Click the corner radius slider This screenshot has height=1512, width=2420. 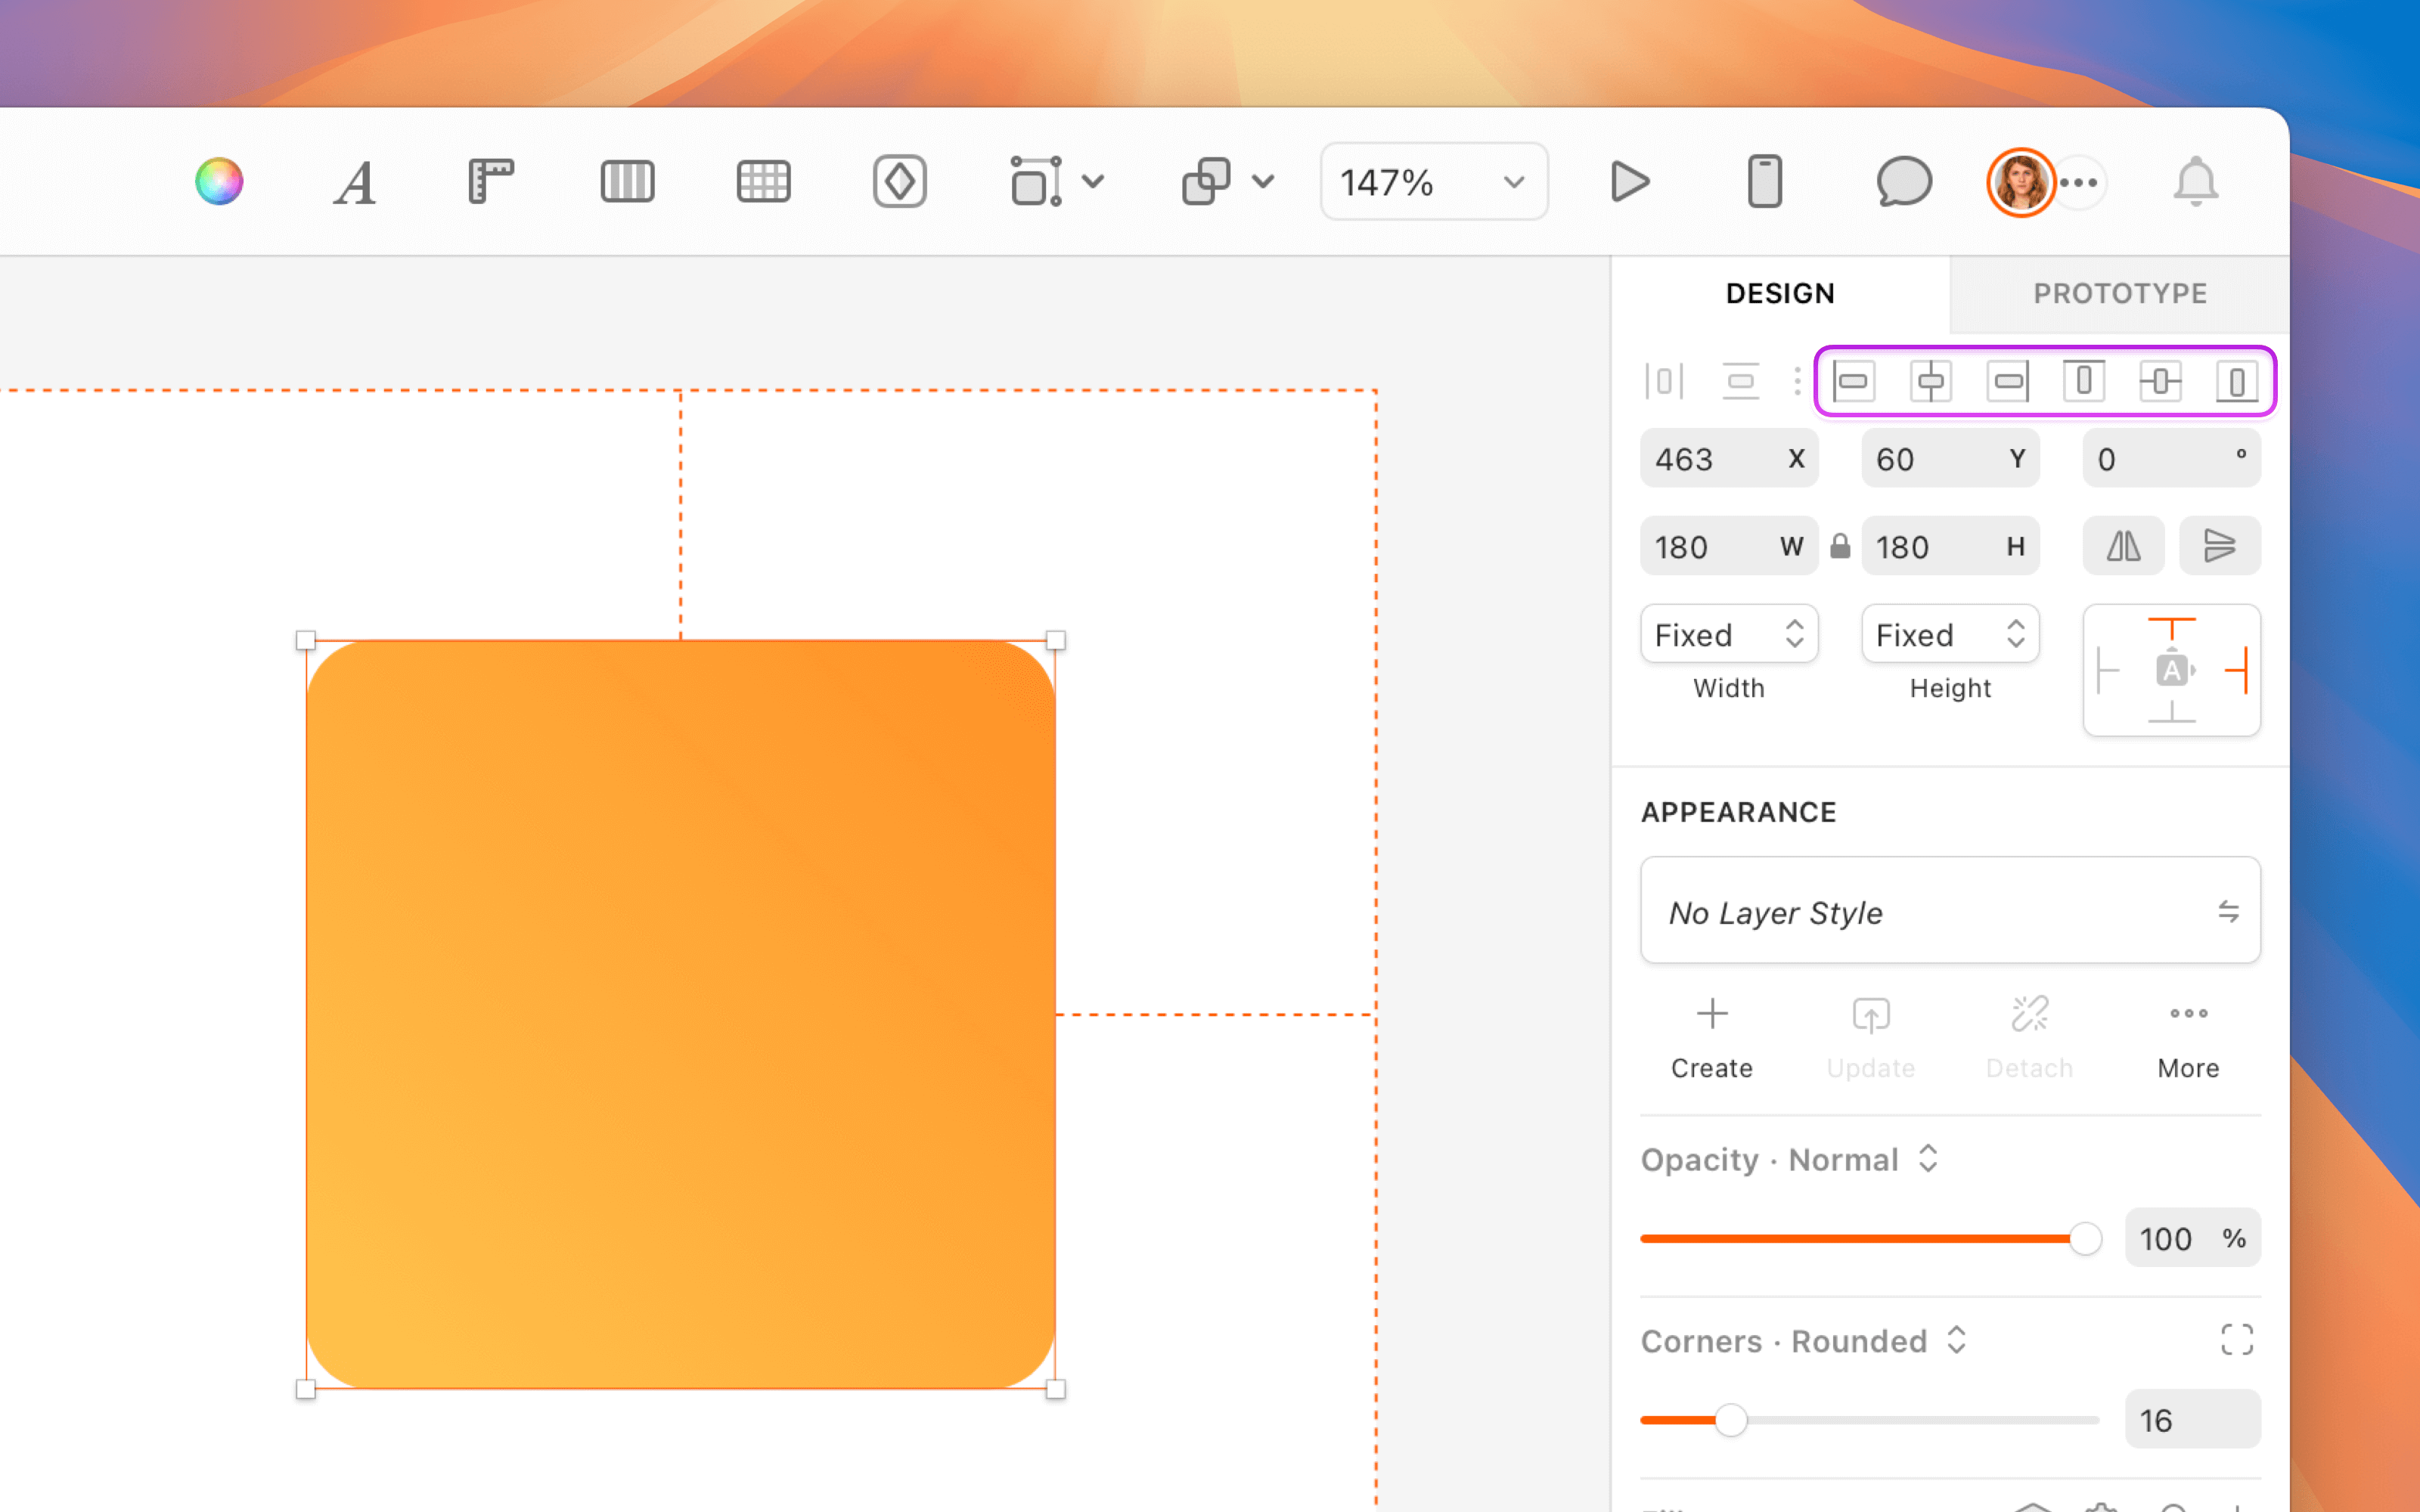click(1731, 1419)
